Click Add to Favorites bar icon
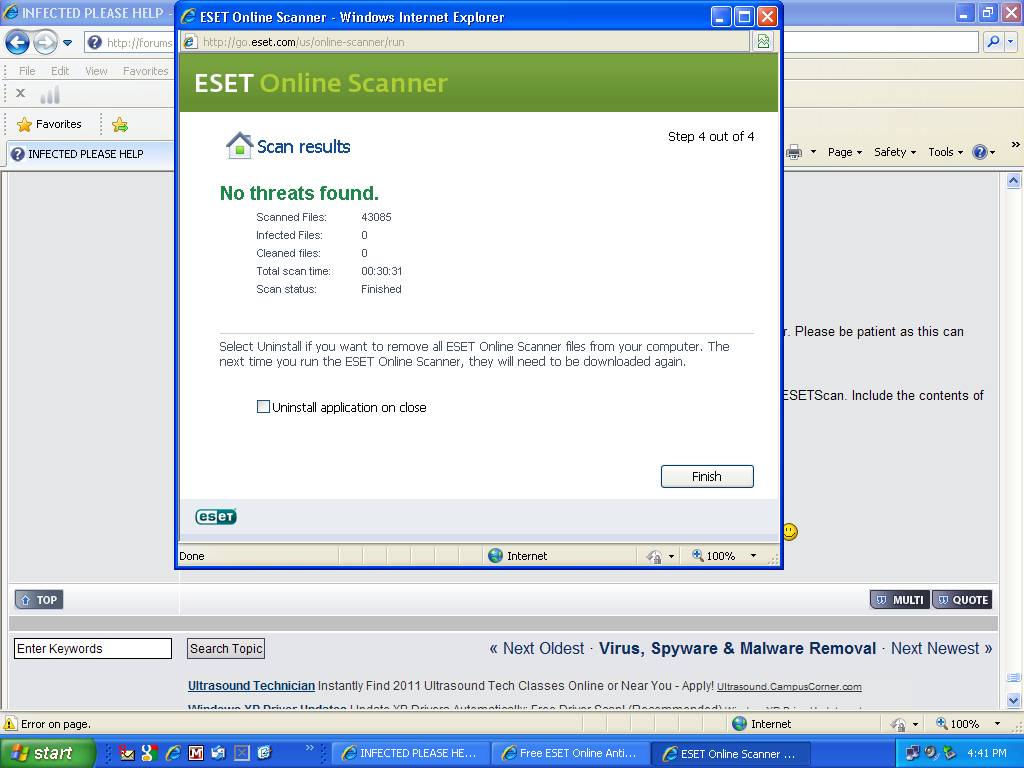Viewport: 1024px width, 768px height. [x=120, y=124]
